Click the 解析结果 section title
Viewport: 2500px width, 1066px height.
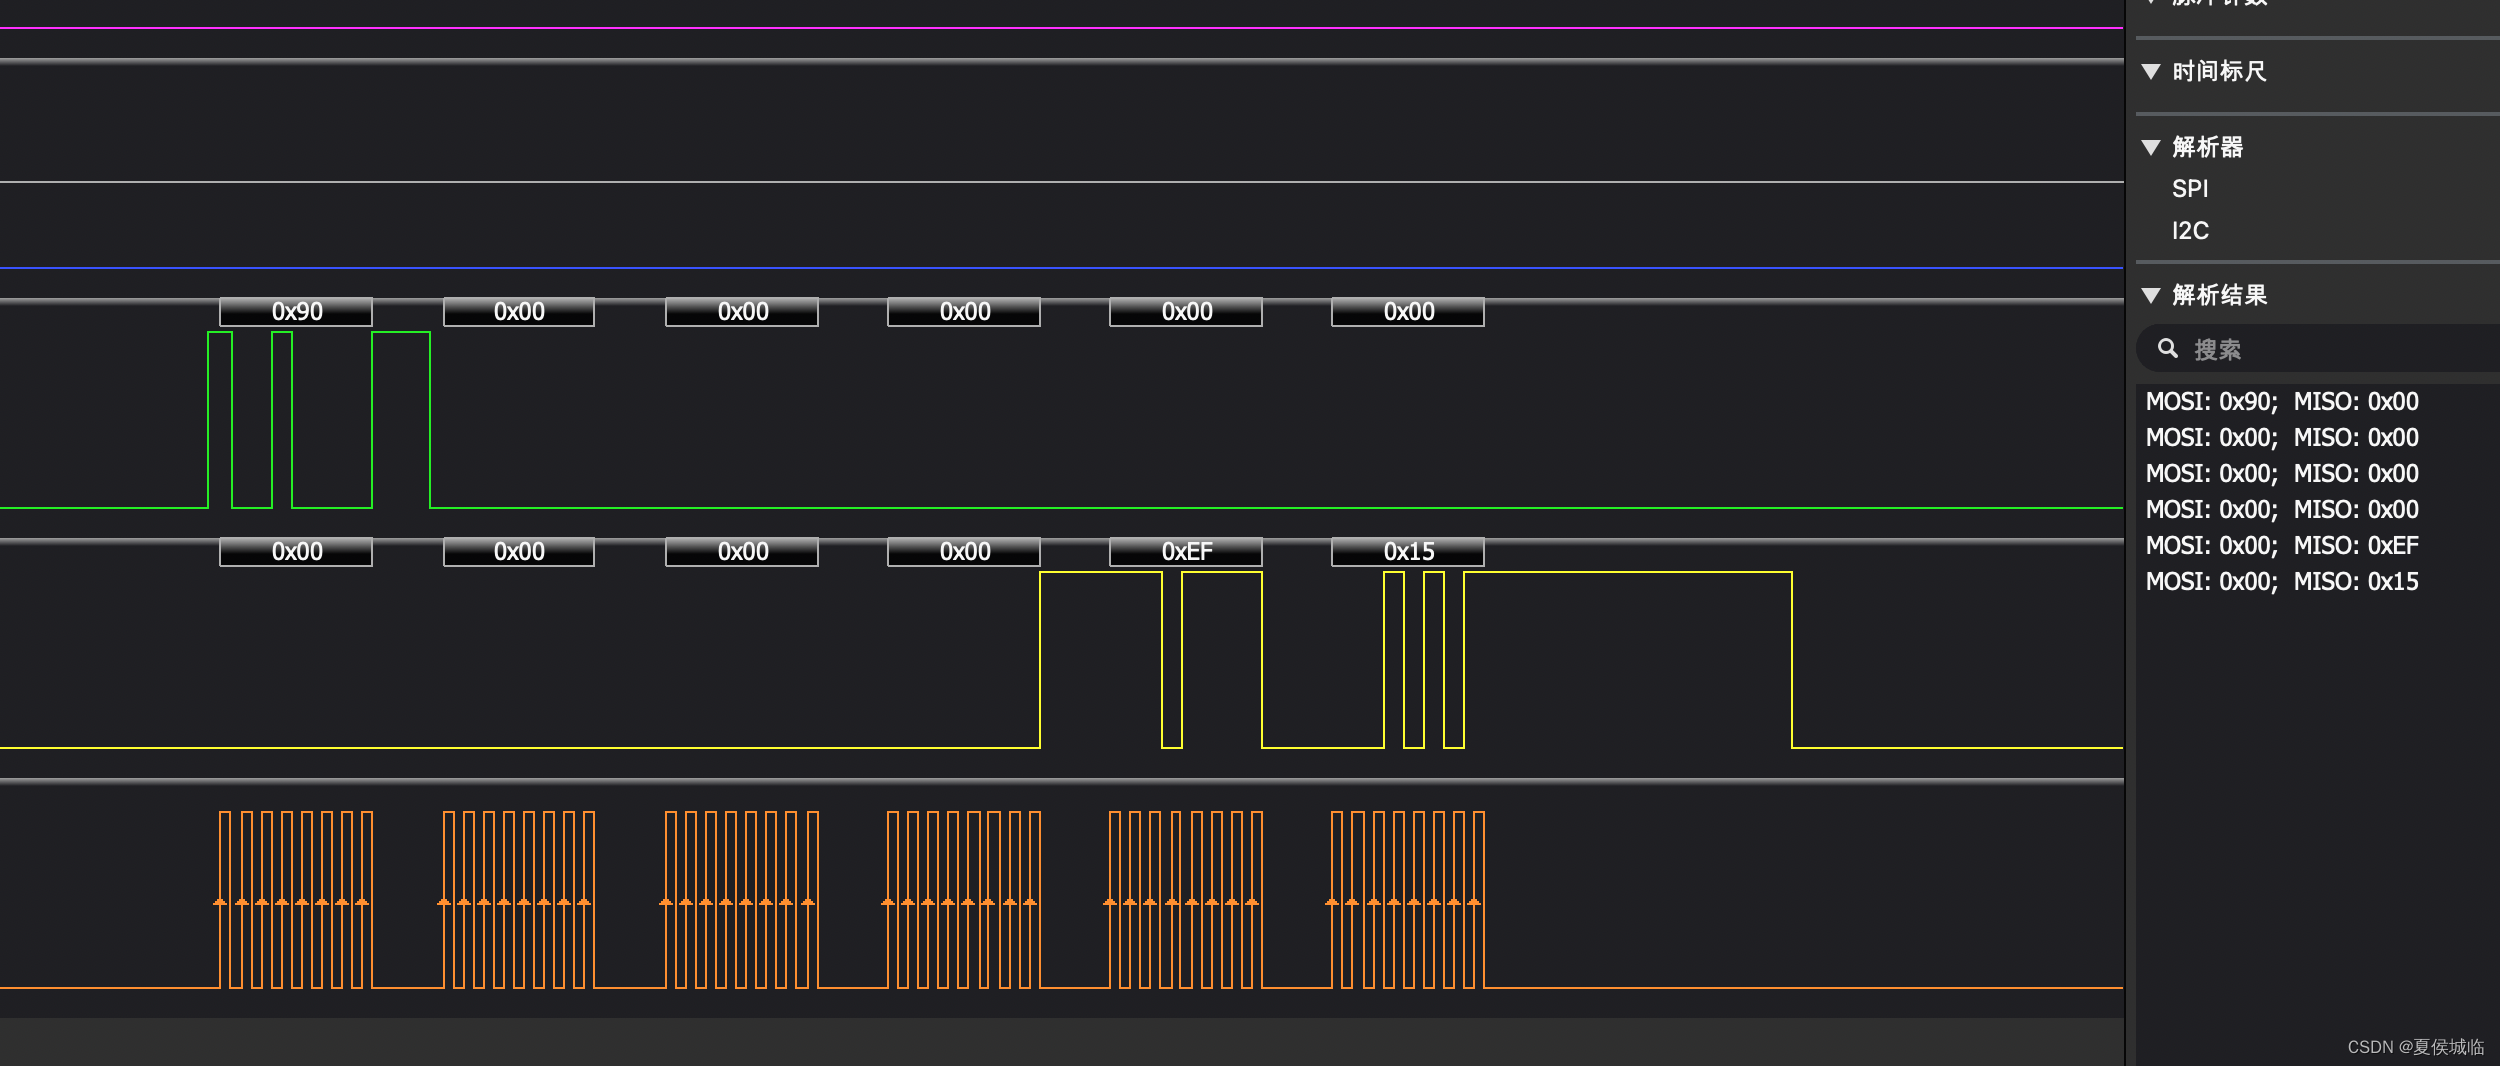(x=2219, y=296)
